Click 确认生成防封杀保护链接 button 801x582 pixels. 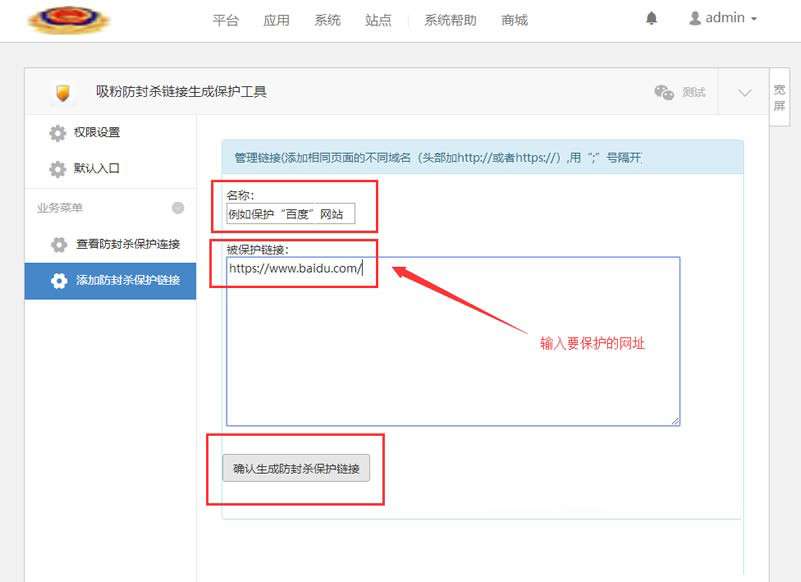(x=297, y=468)
